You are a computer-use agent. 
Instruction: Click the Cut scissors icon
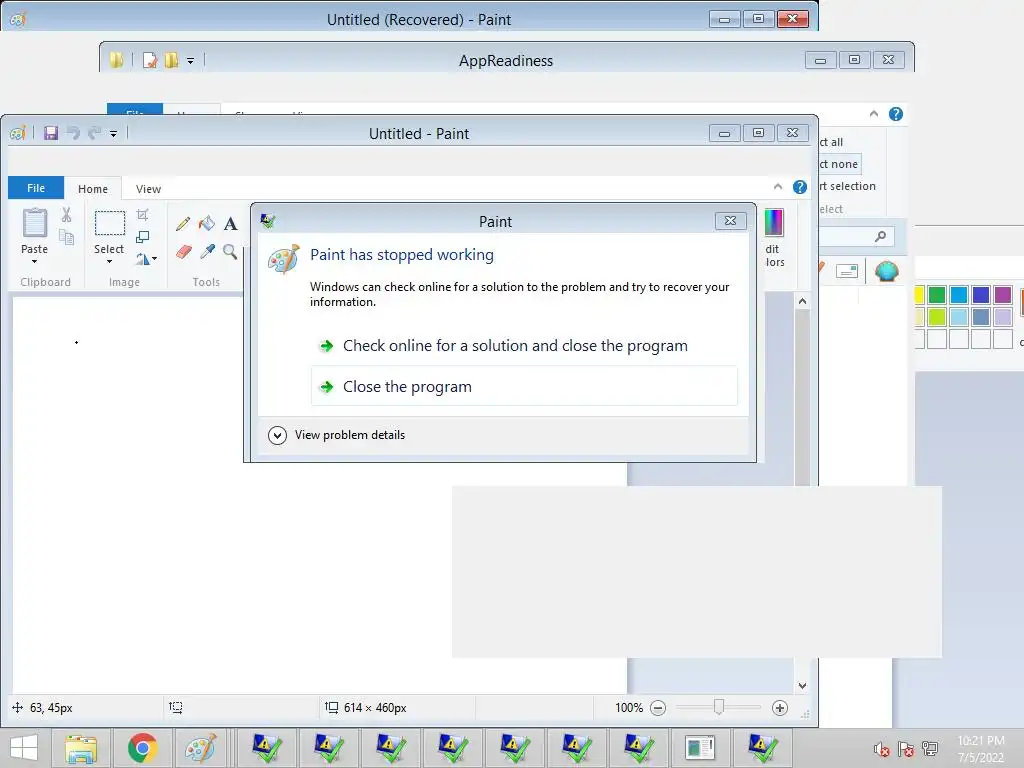point(67,215)
